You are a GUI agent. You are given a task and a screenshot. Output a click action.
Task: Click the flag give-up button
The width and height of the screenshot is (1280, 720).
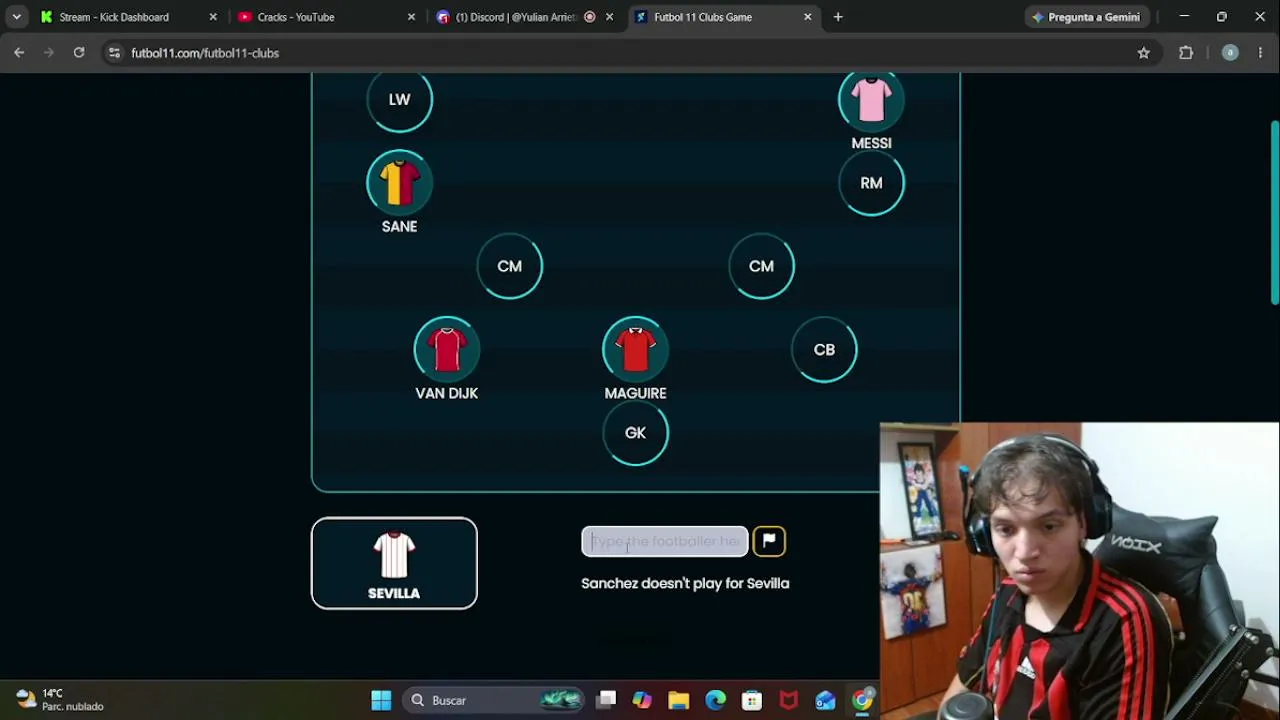coord(769,541)
